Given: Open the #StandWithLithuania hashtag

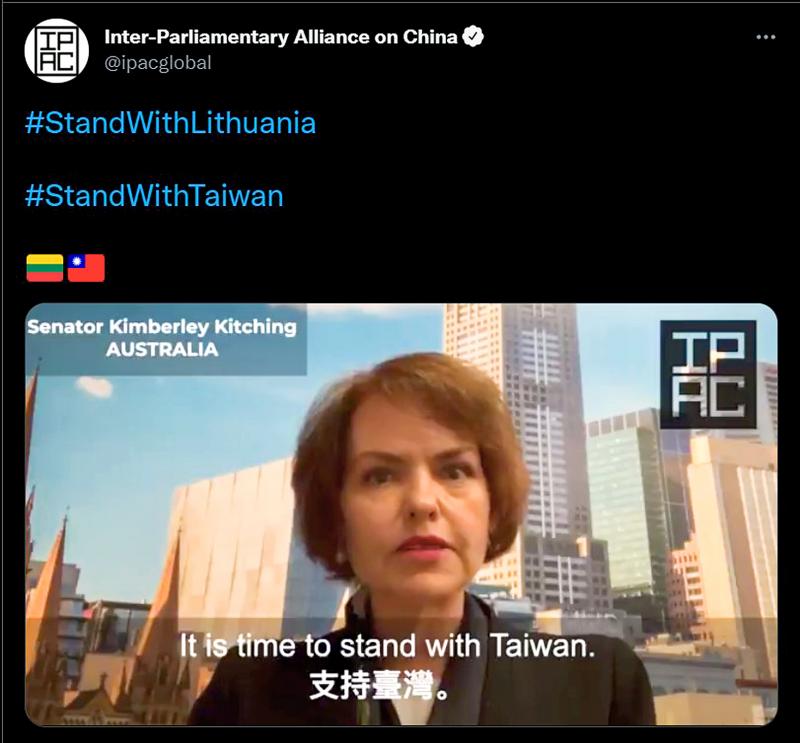Looking at the screenshot, I should 170,123.
